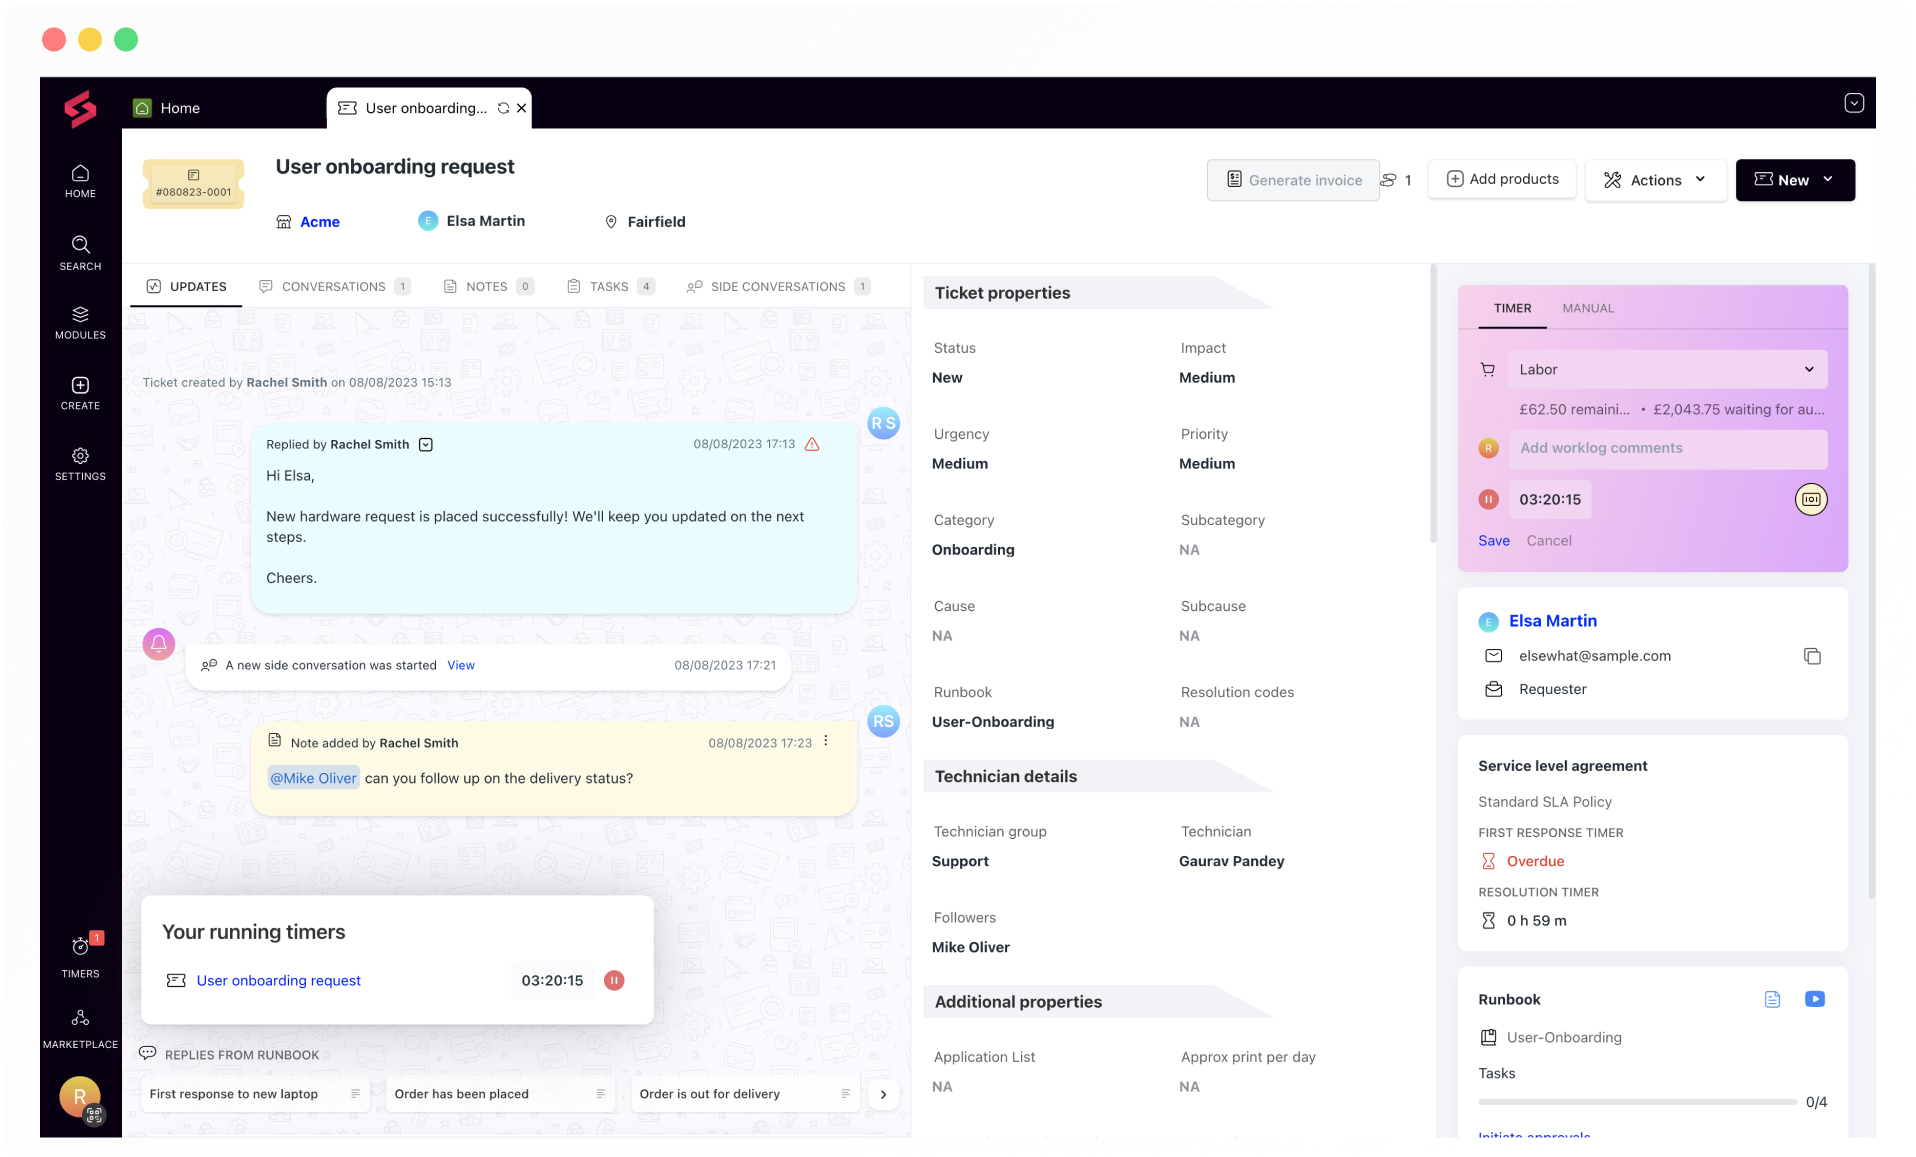Image resolution: width=1916 pixels, height=1157 pixels.
Task: Play the Runbook video
Action: 1815,999
